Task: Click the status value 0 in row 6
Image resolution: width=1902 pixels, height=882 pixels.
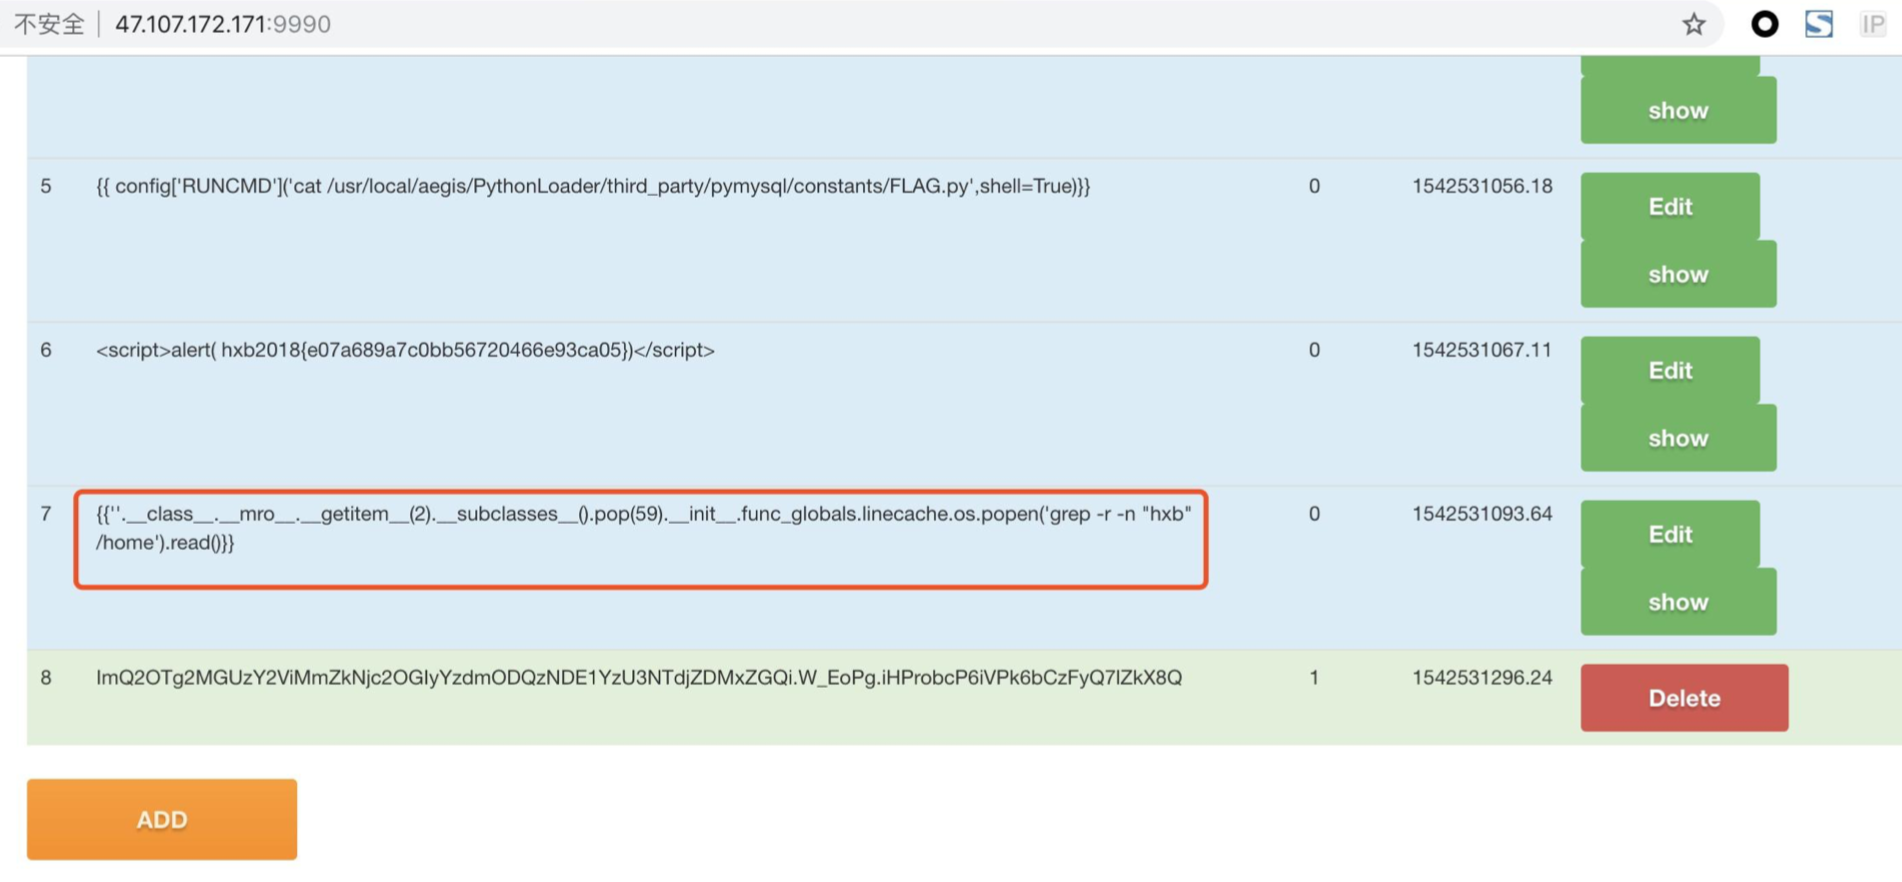Action: coord(1314,350)
